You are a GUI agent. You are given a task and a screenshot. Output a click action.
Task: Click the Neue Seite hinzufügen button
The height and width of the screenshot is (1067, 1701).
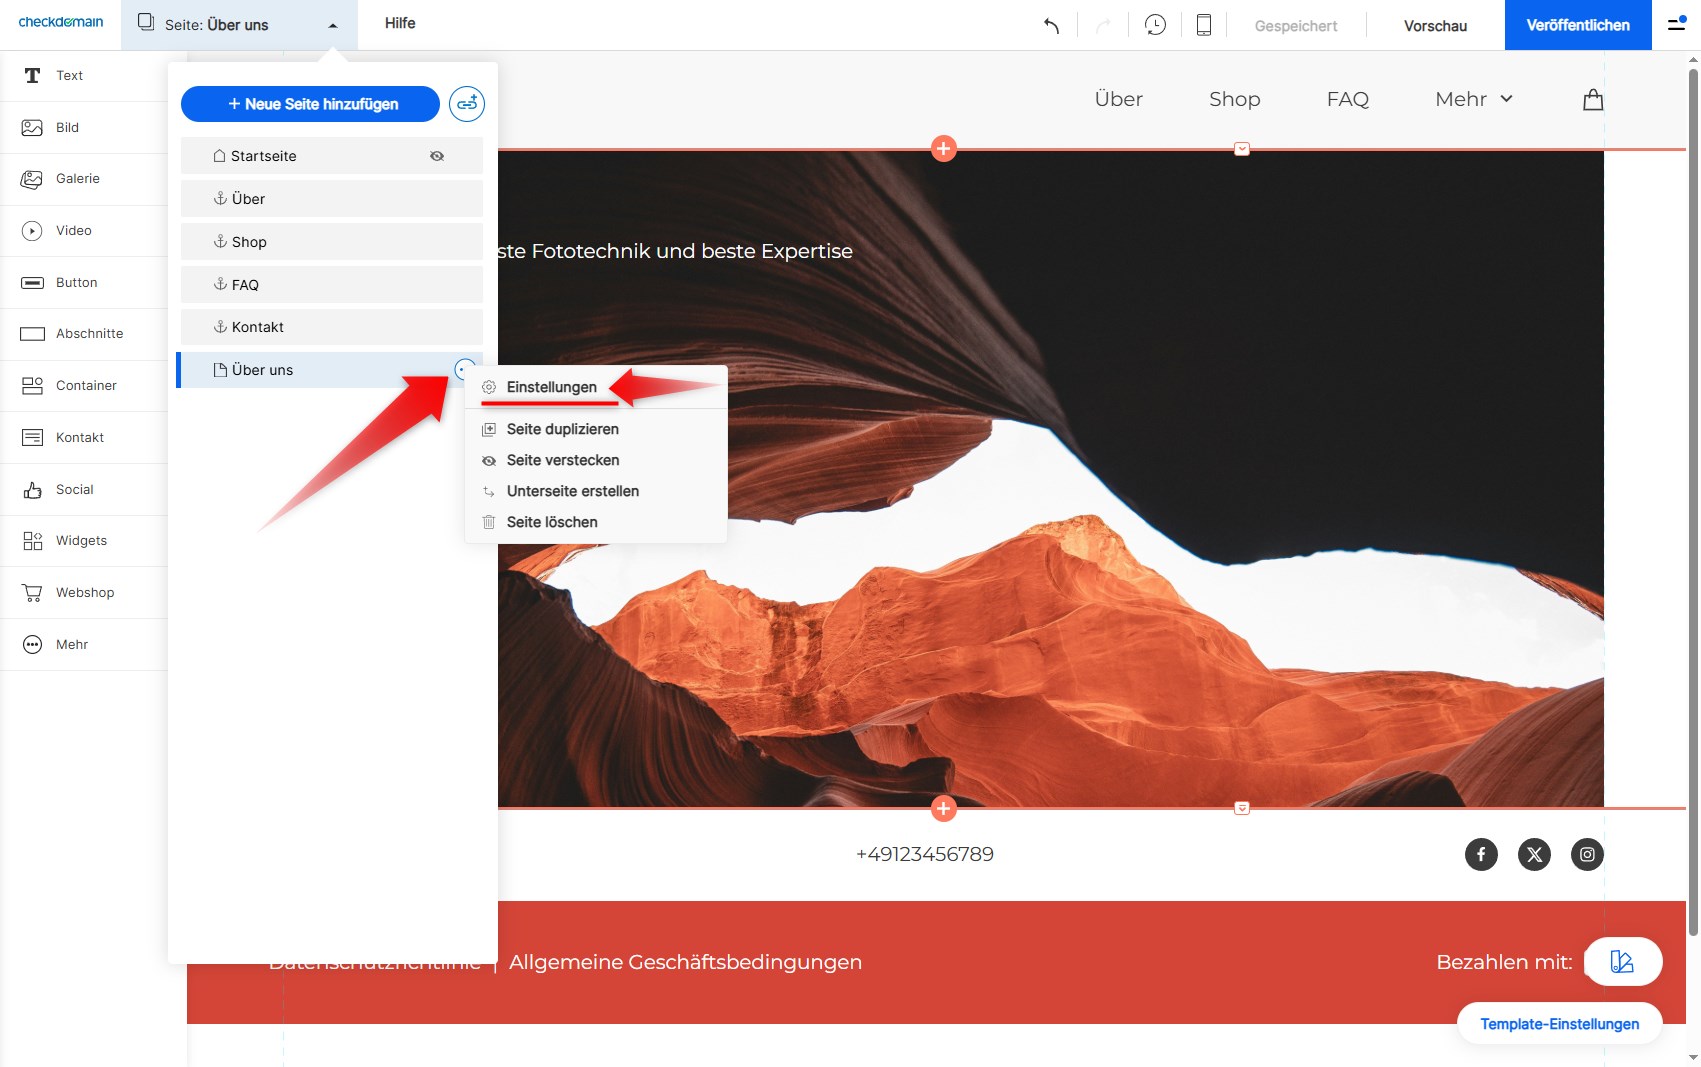pos(310,104)
